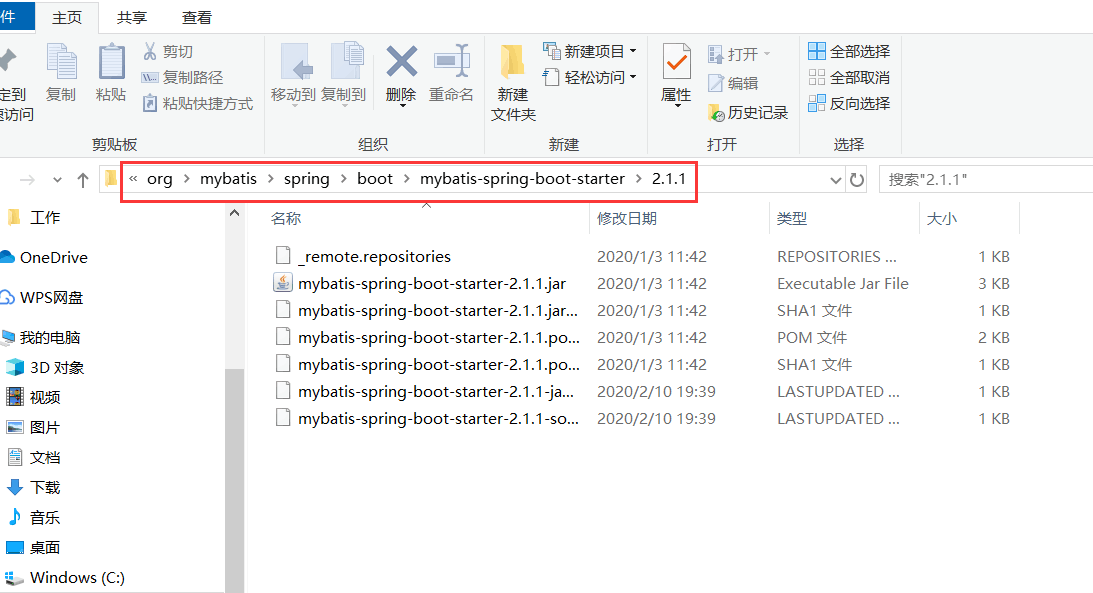Viewport: 1093px width, 593px height.
Task: Click the Delete (删除) X icon
Action: pos(402,61)
